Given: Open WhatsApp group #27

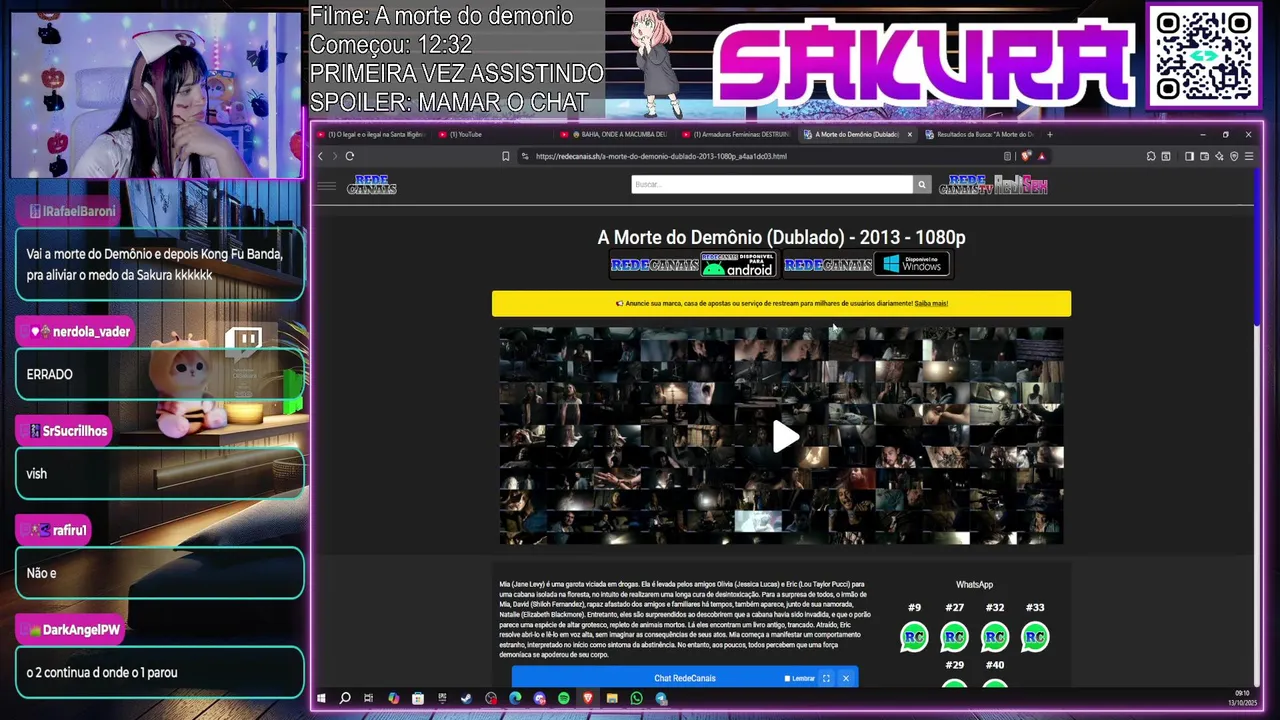Looking at the screenshot, I should coord(955,637).
